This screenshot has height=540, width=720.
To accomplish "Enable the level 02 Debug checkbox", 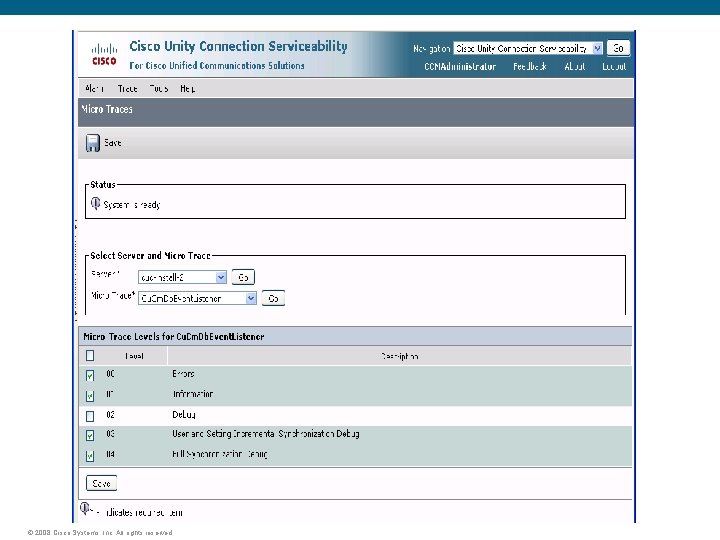I will coord(90,416).
